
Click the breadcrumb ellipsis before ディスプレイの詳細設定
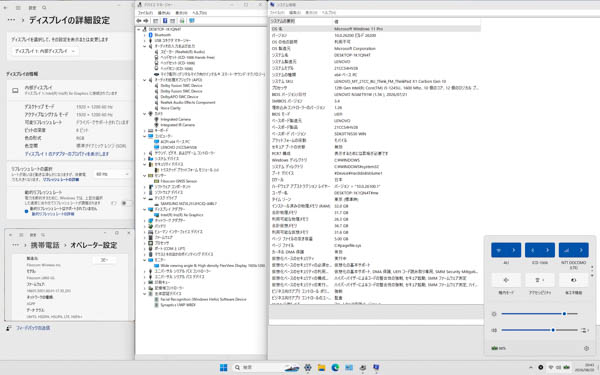point(11,20)
